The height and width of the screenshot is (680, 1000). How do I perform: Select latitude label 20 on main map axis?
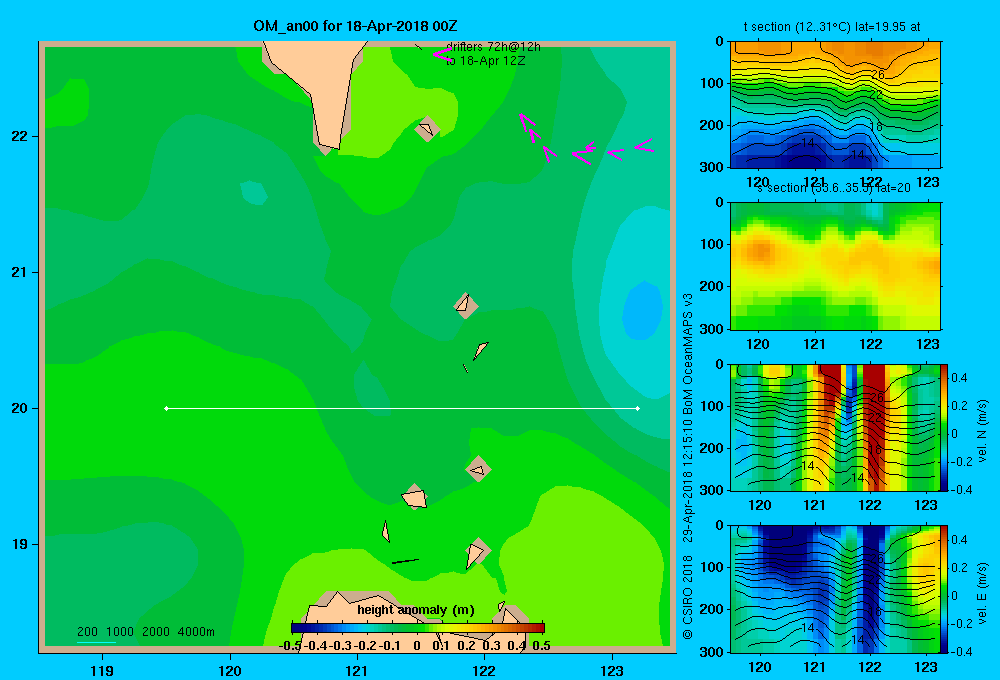tap(19, 408)
